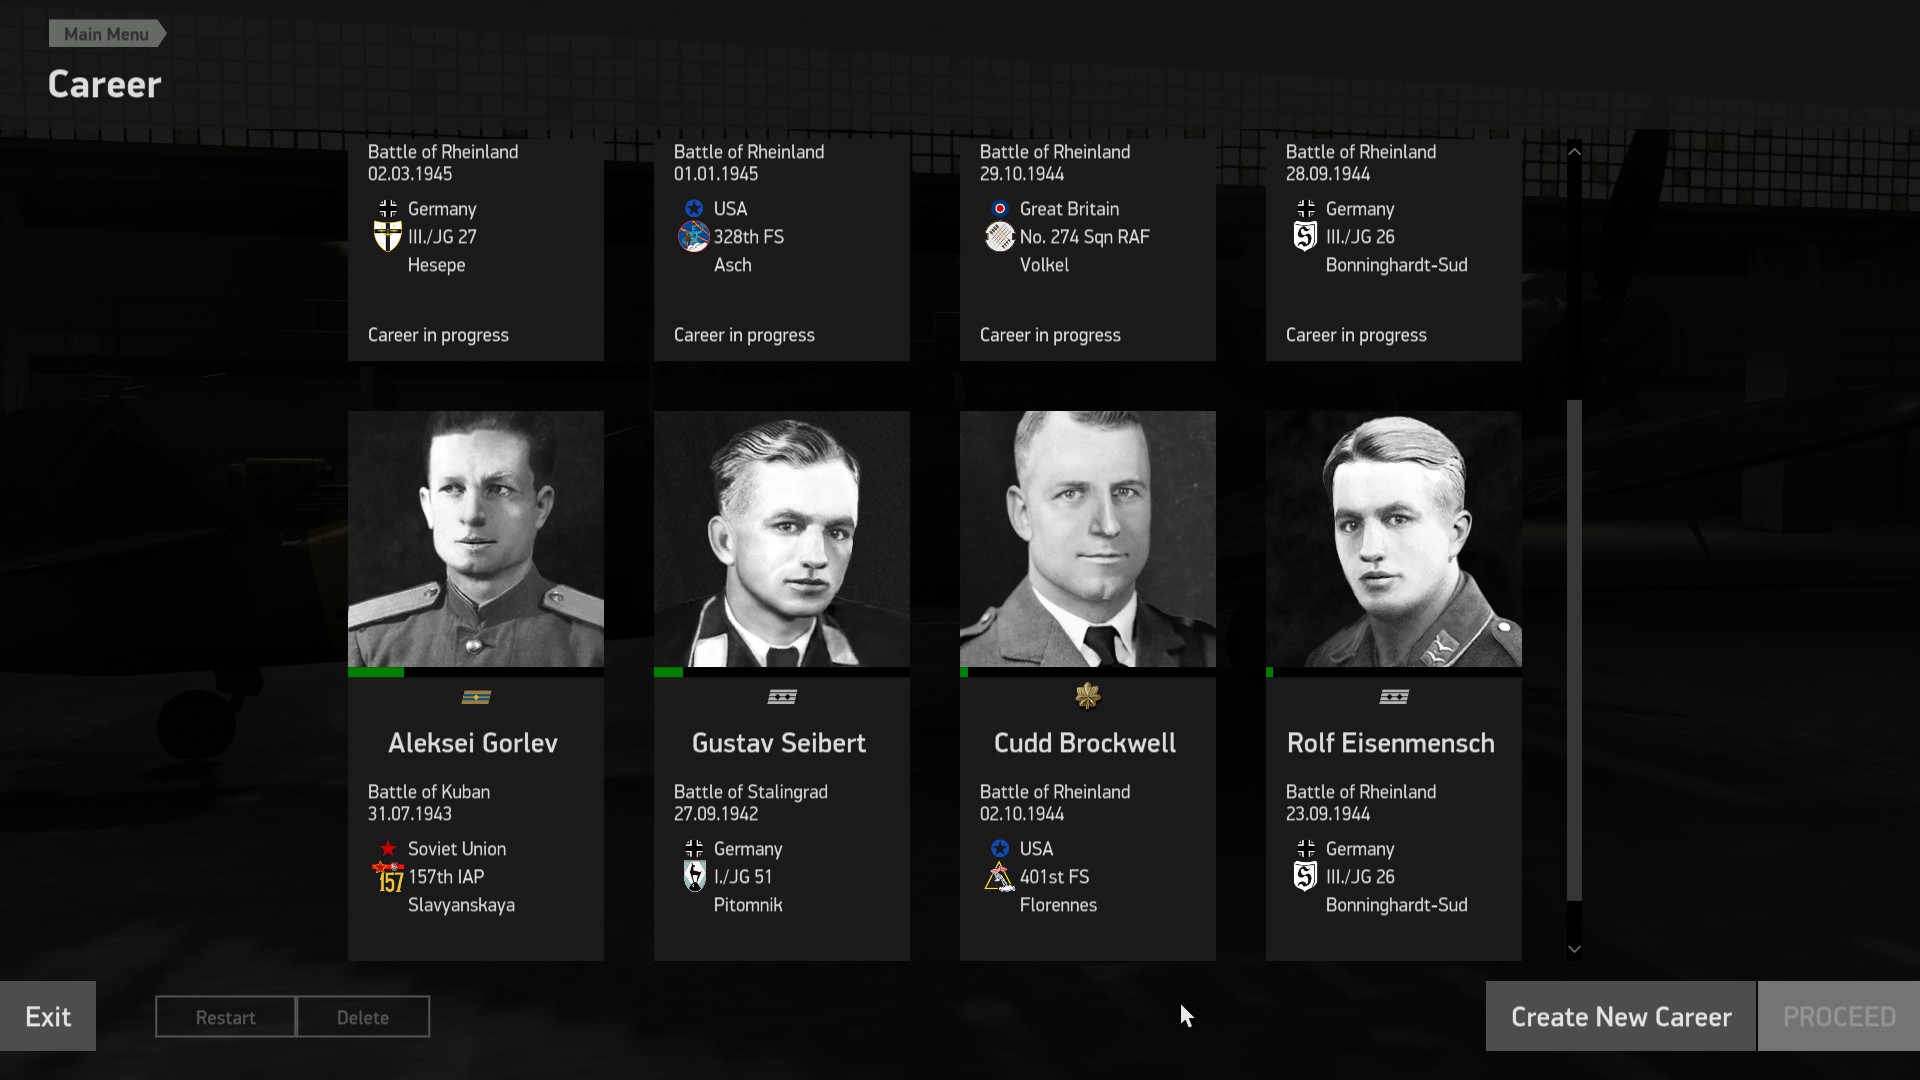This screenshot has height=1080, width=1920.
Task: Click the date '23.09.1944'
Action: pos(1328,814)
